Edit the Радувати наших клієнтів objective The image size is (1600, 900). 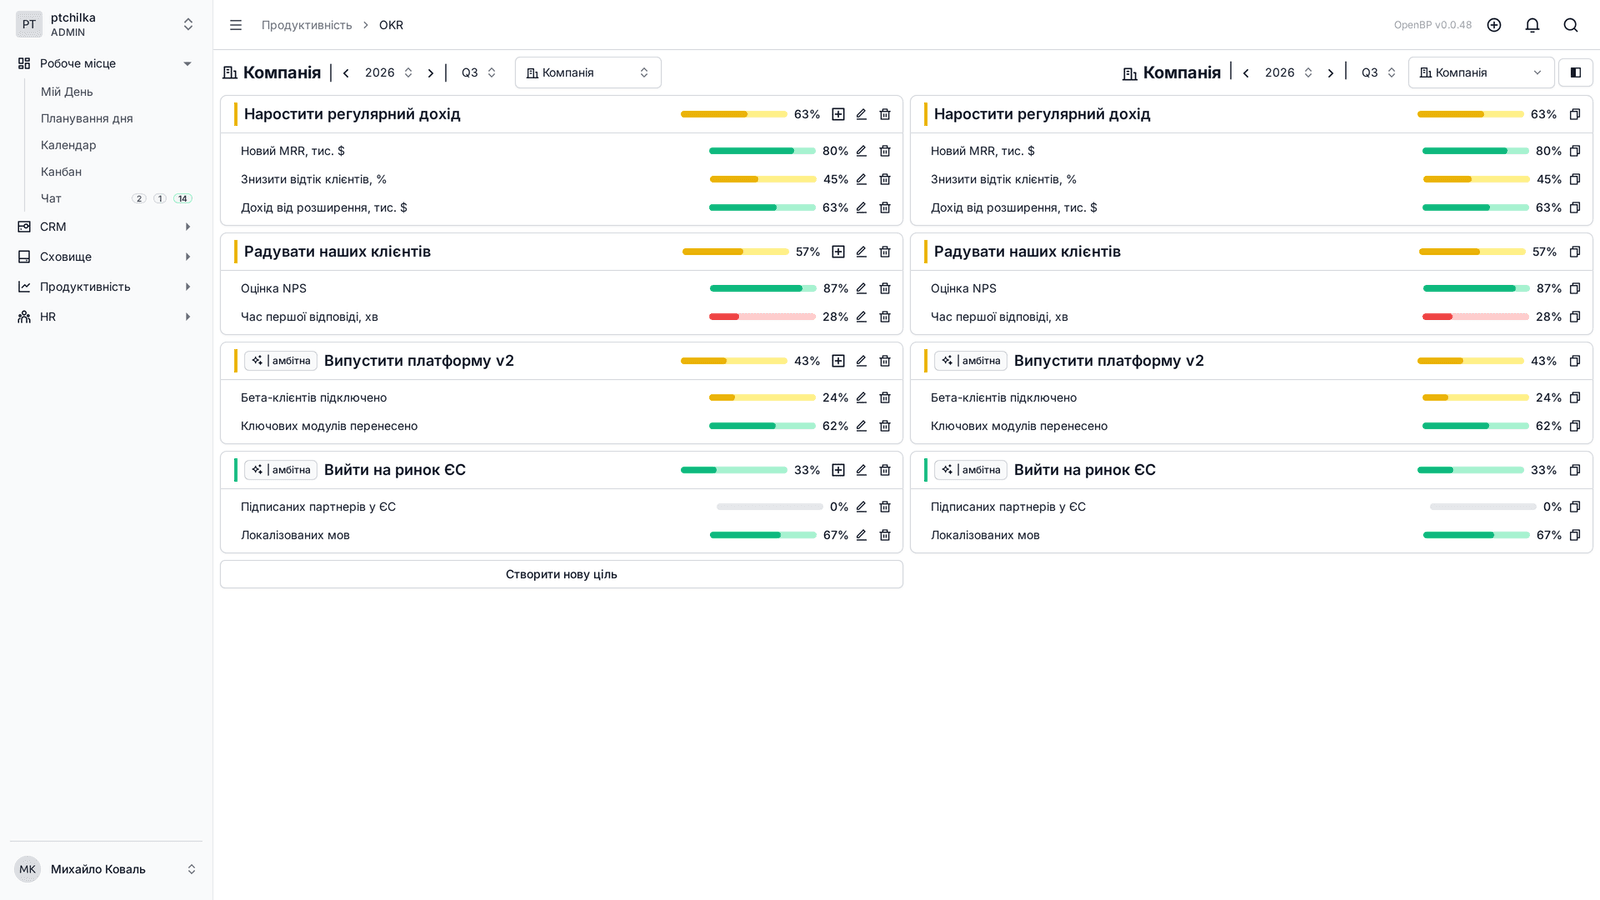(861, 252)
